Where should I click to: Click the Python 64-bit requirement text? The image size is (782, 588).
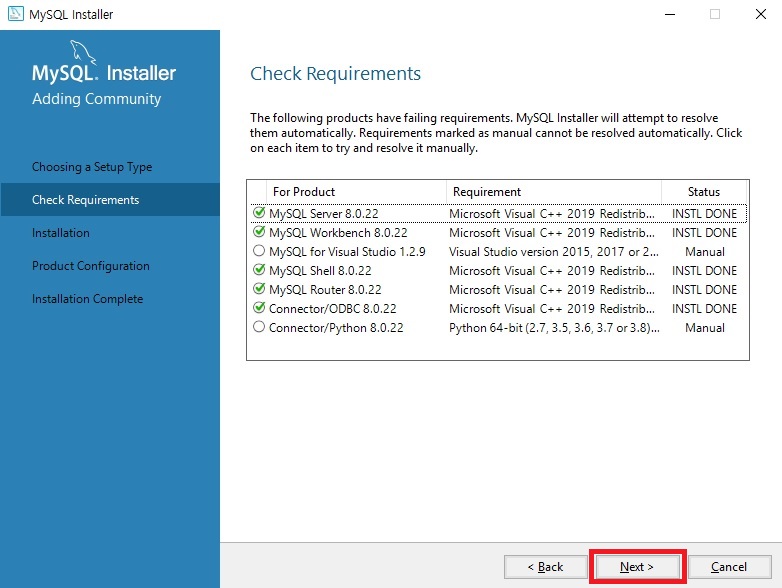tap(554, 328)
